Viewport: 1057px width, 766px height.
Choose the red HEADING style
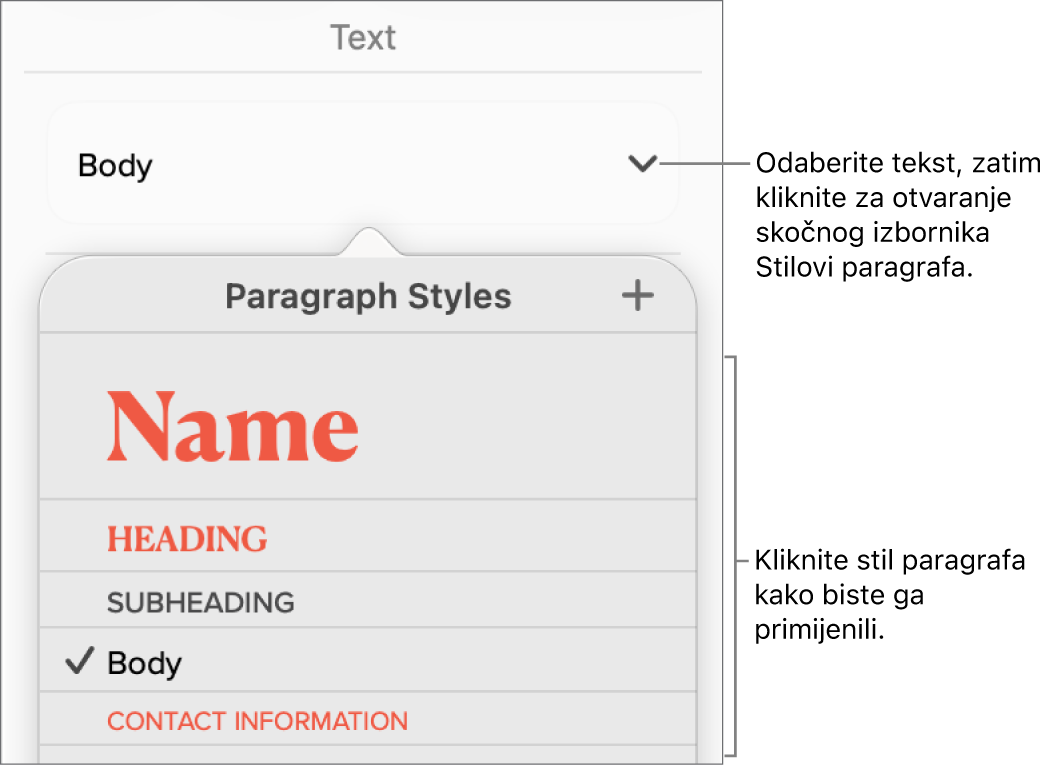(x=187, y=539)
